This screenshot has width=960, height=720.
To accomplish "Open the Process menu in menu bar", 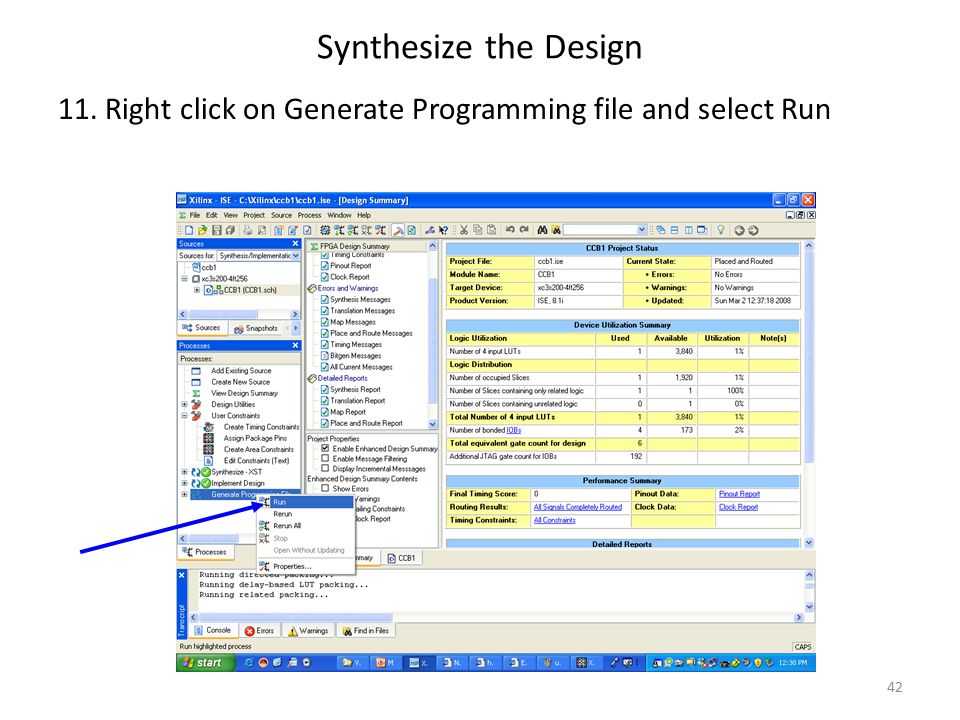I will [x=309, y=216].
